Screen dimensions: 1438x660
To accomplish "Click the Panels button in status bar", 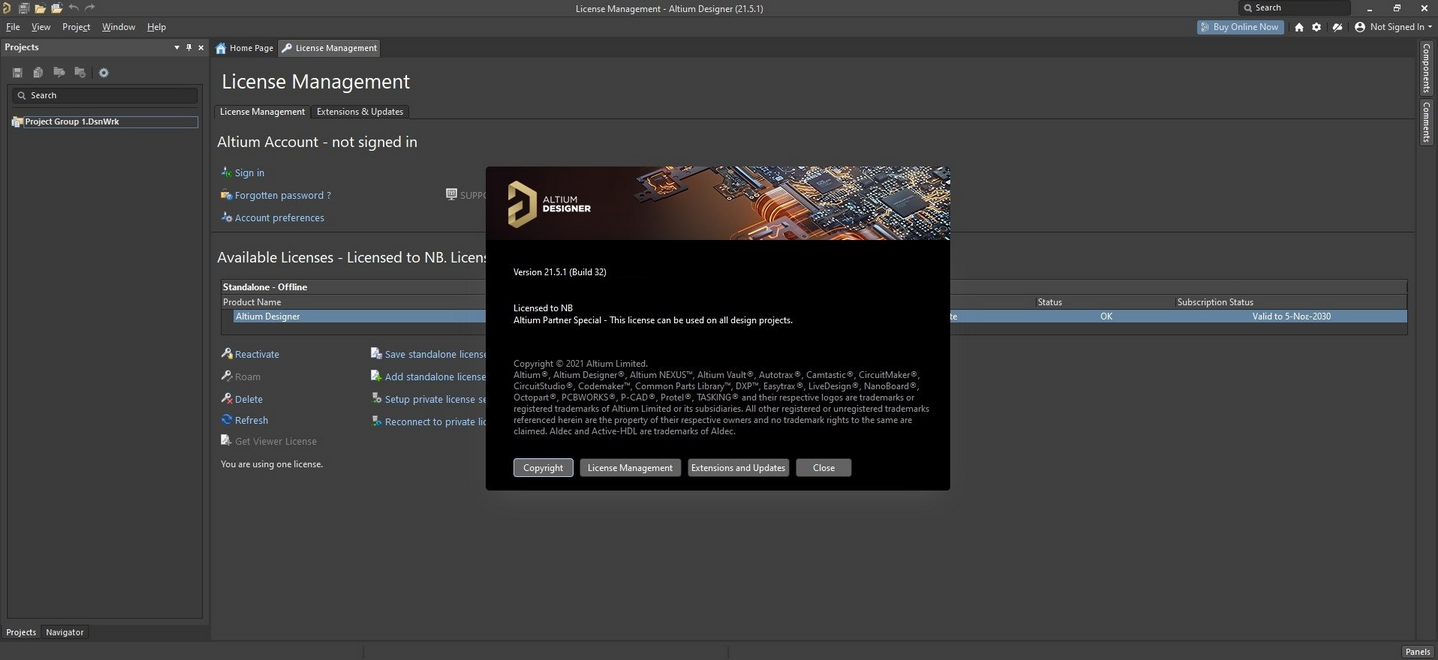I will (1417, 652).
